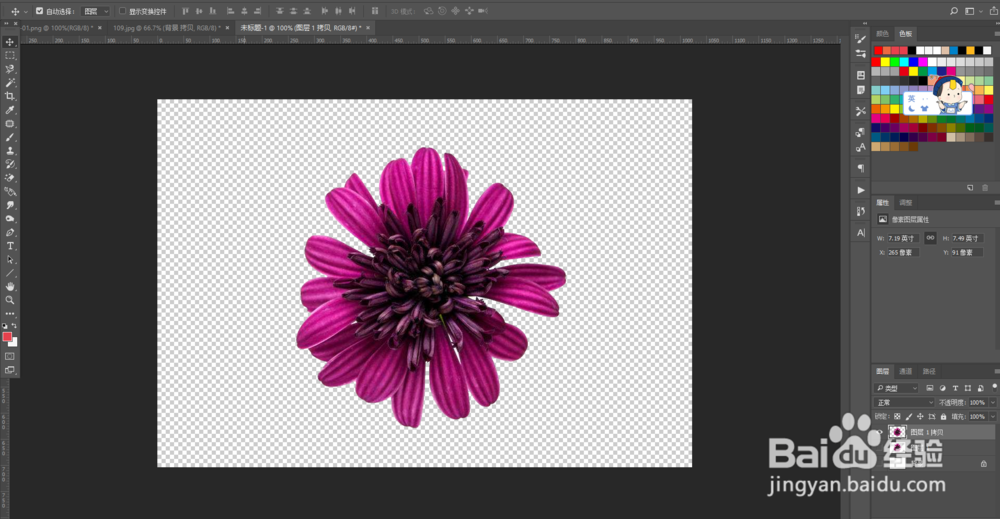
Task: Click the W width input field
Action: (903, 238)
